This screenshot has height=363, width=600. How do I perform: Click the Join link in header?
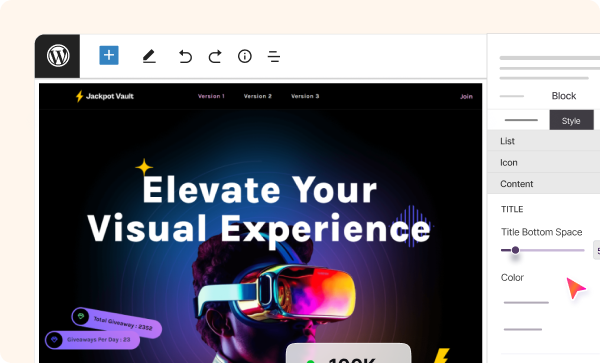pyautogui.click(x=466, y=96)
